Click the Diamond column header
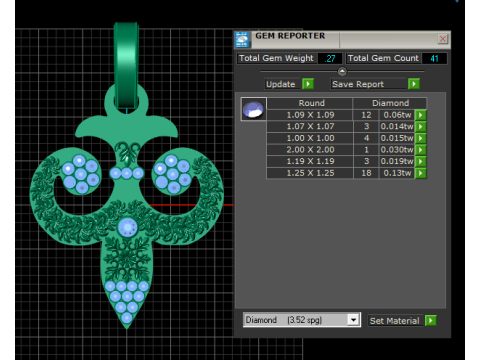Viewport: 480px width, 360px height. [390, 103]
